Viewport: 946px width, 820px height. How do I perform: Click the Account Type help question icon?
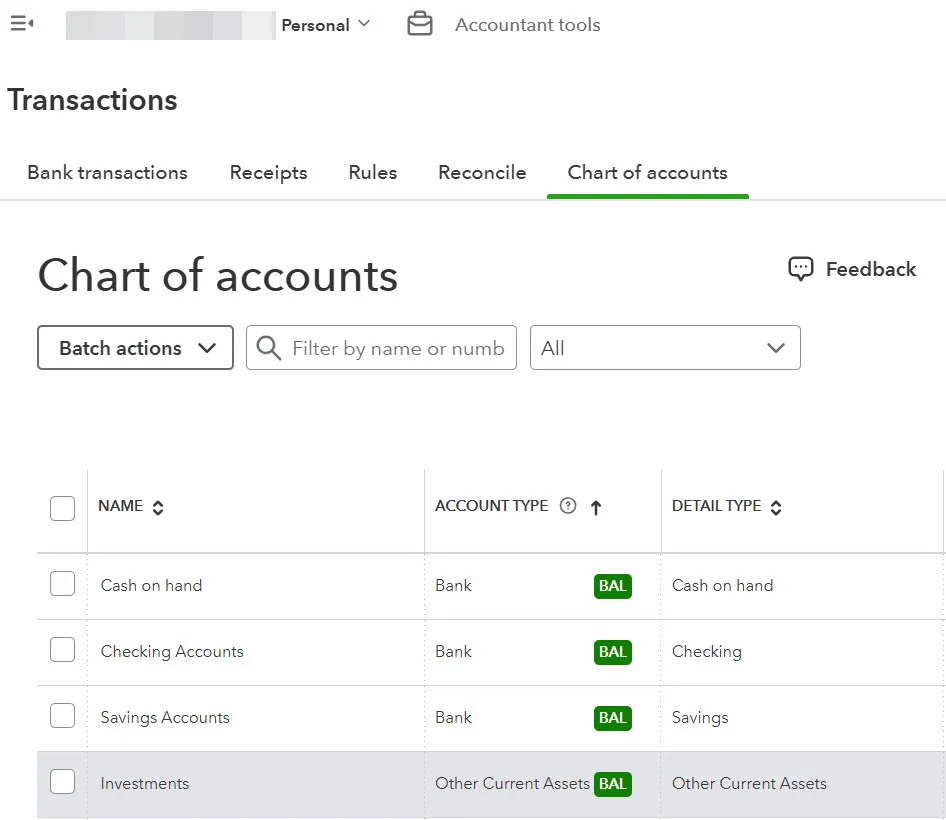[x=568, y=506]
